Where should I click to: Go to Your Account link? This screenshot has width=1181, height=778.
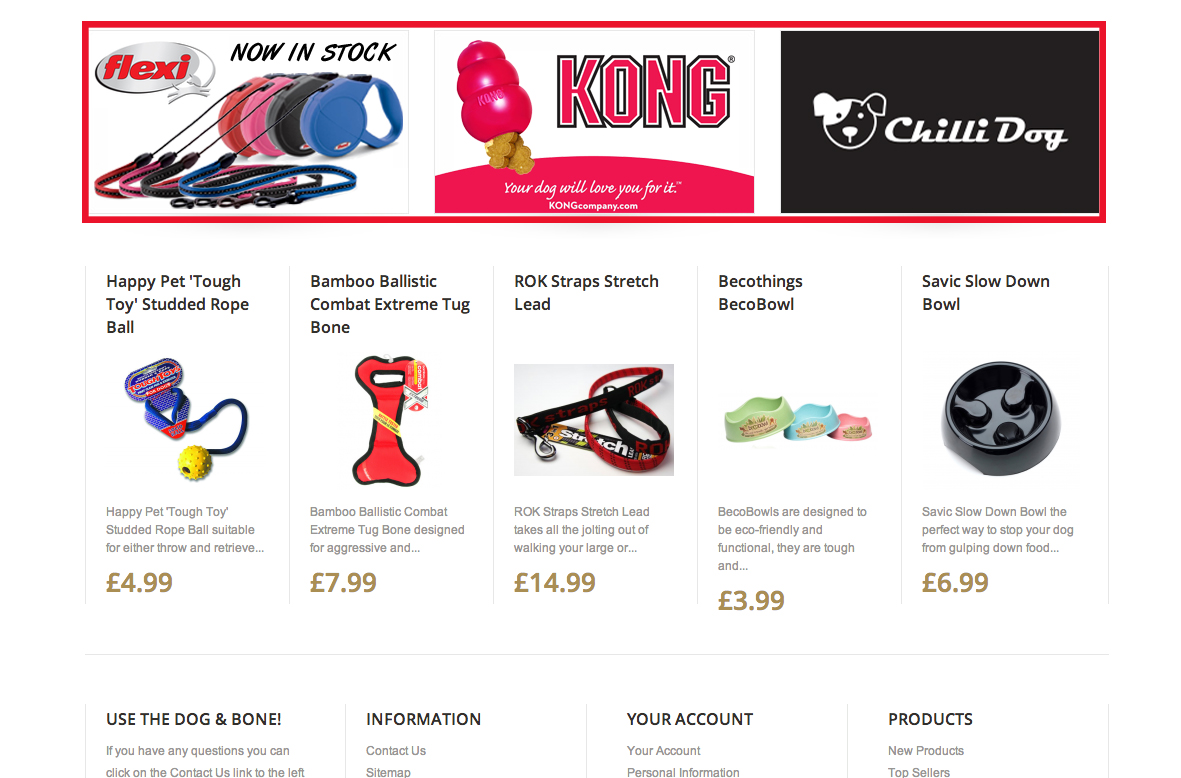(664, 751)
